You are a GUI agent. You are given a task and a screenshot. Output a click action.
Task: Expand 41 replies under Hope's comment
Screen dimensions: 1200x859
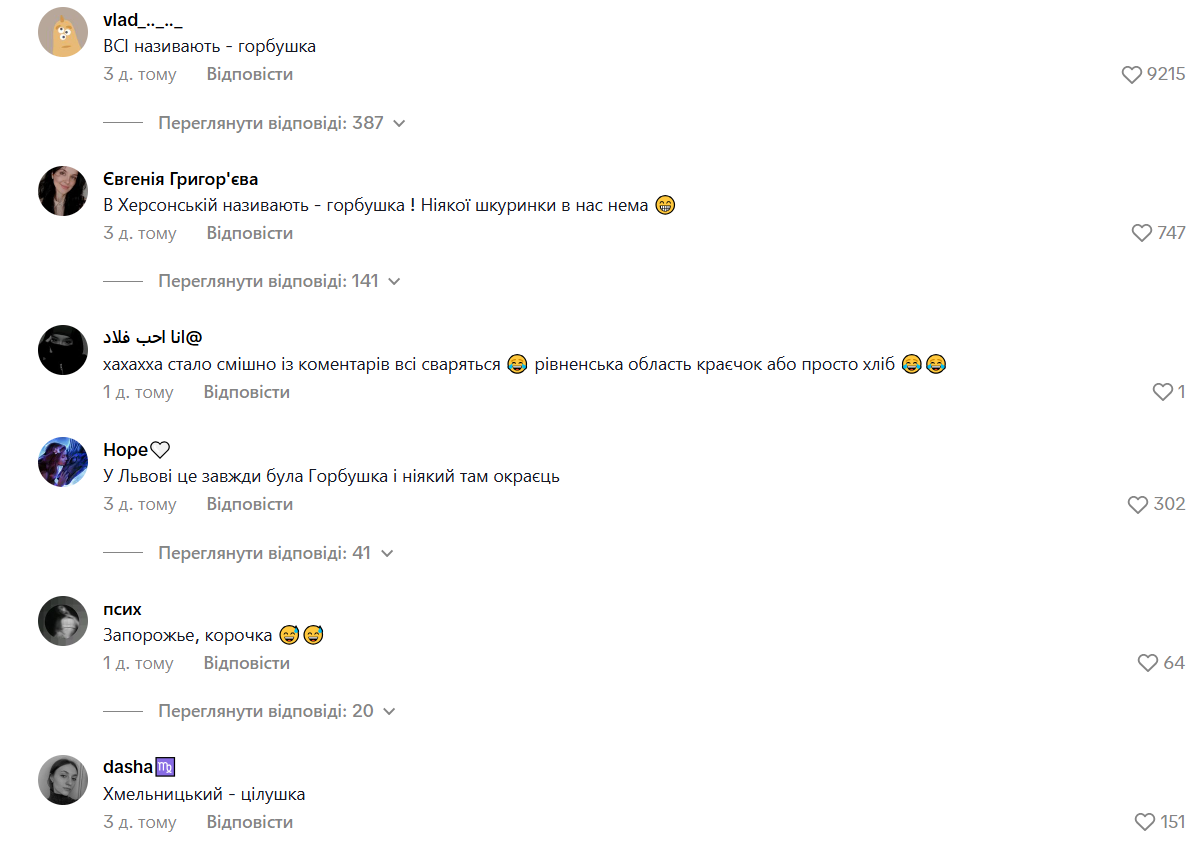pyautogui.click(x=276, y=552)
